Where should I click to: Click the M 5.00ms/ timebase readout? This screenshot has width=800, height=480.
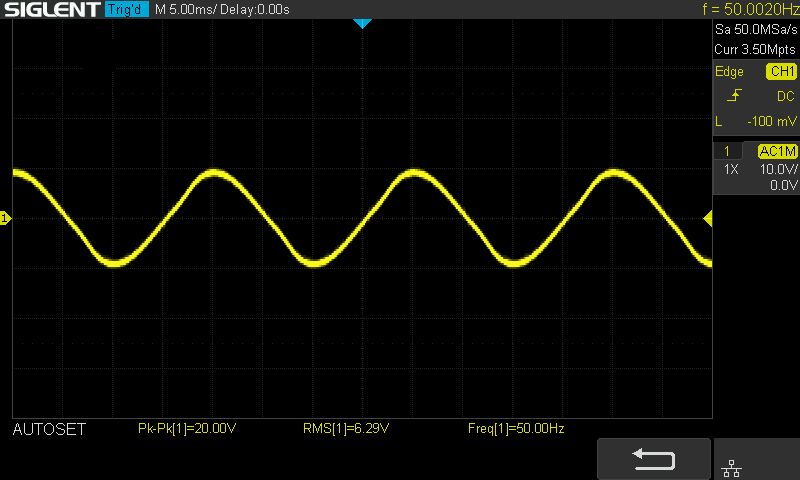click(186, 9)
